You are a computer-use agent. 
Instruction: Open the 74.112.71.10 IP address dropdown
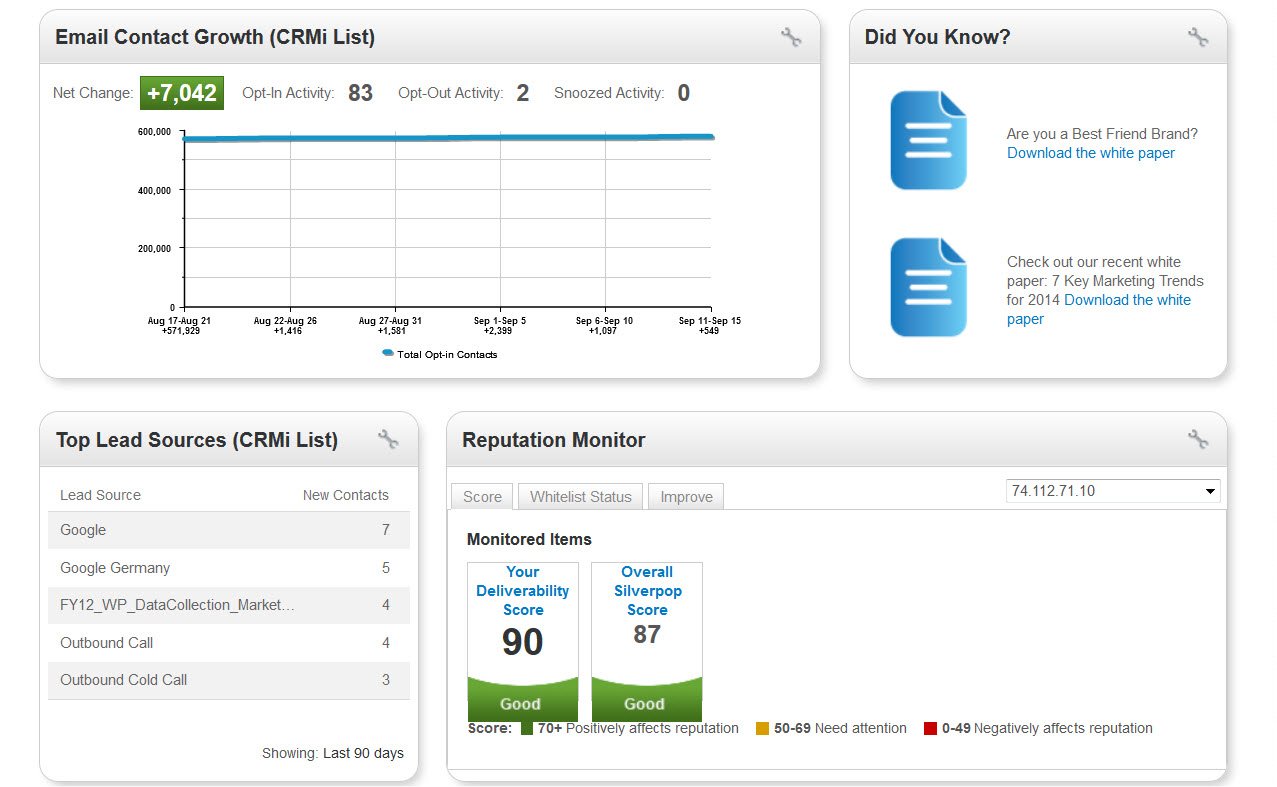point(1113,491)
